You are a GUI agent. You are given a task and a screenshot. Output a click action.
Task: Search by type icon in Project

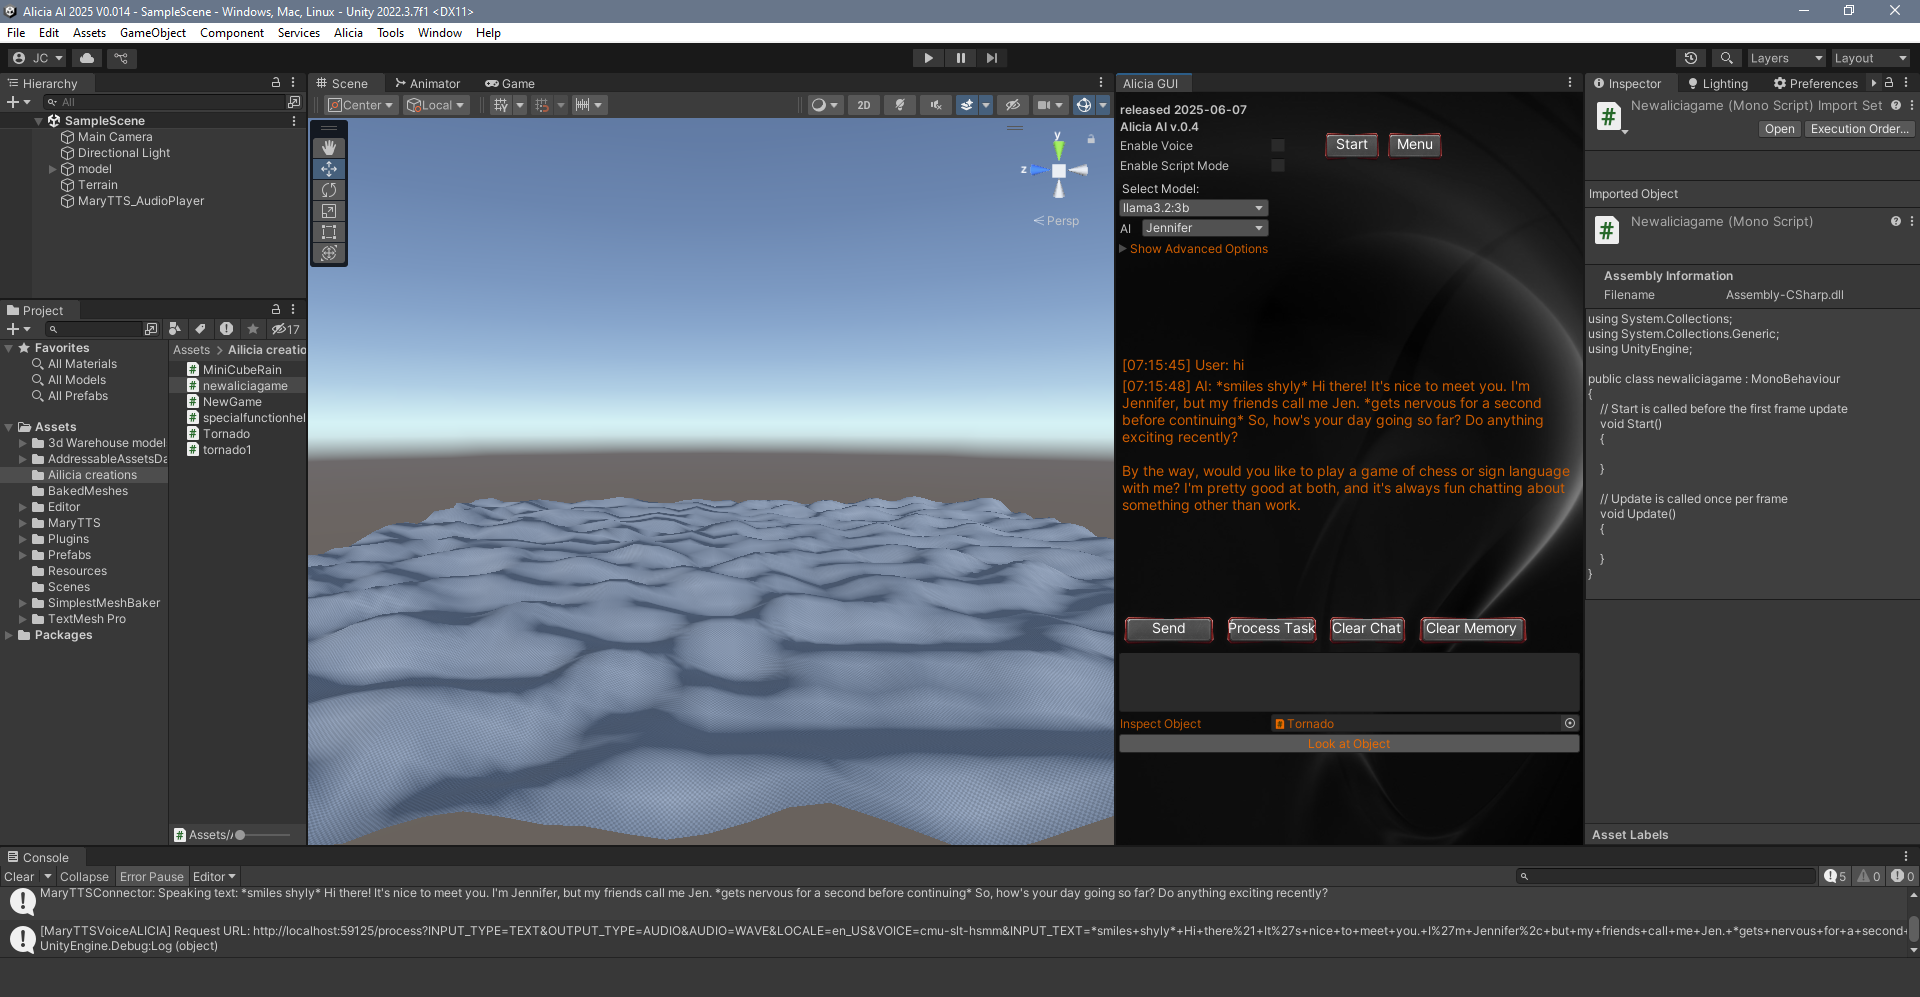pyautogui.click(x=175, y=329)
